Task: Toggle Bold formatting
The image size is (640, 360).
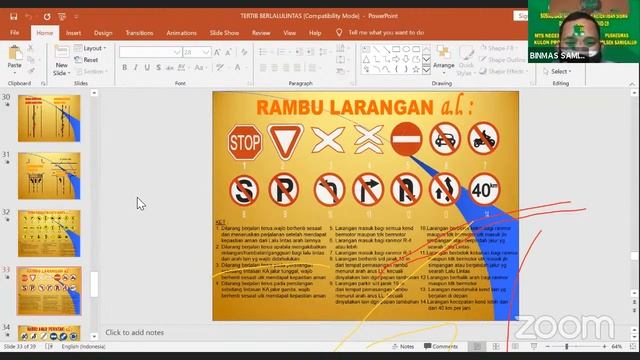Action: click(124, 67)
